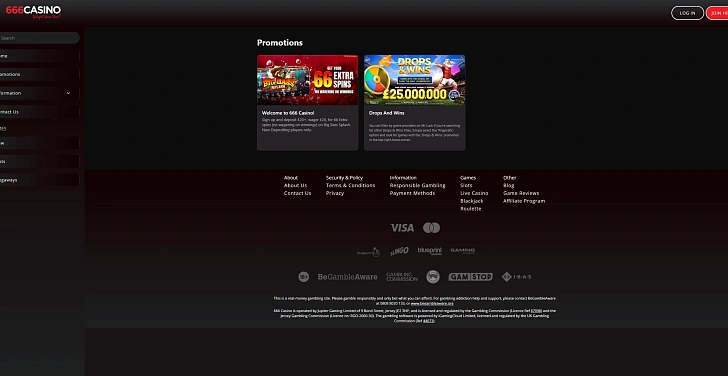The height and width of the screenshot is (376, 728).
Task: Click the Mastercard payment logo
Action: 431,228
